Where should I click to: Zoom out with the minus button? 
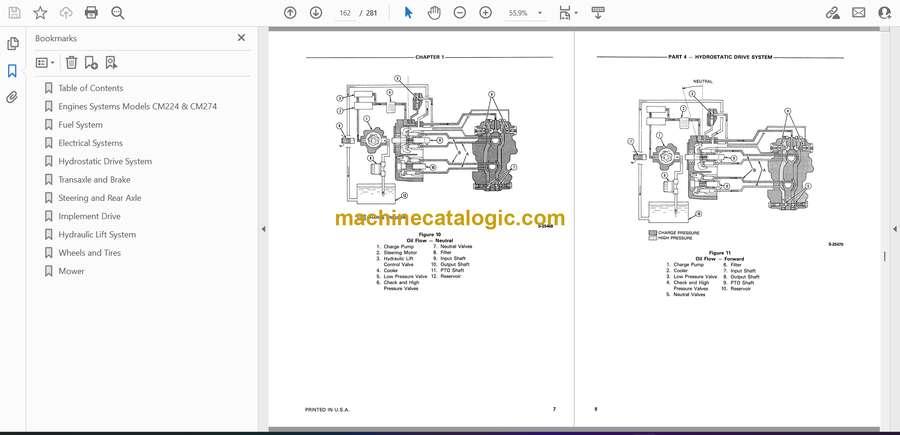pyautogui.click(x=460, y=13)
